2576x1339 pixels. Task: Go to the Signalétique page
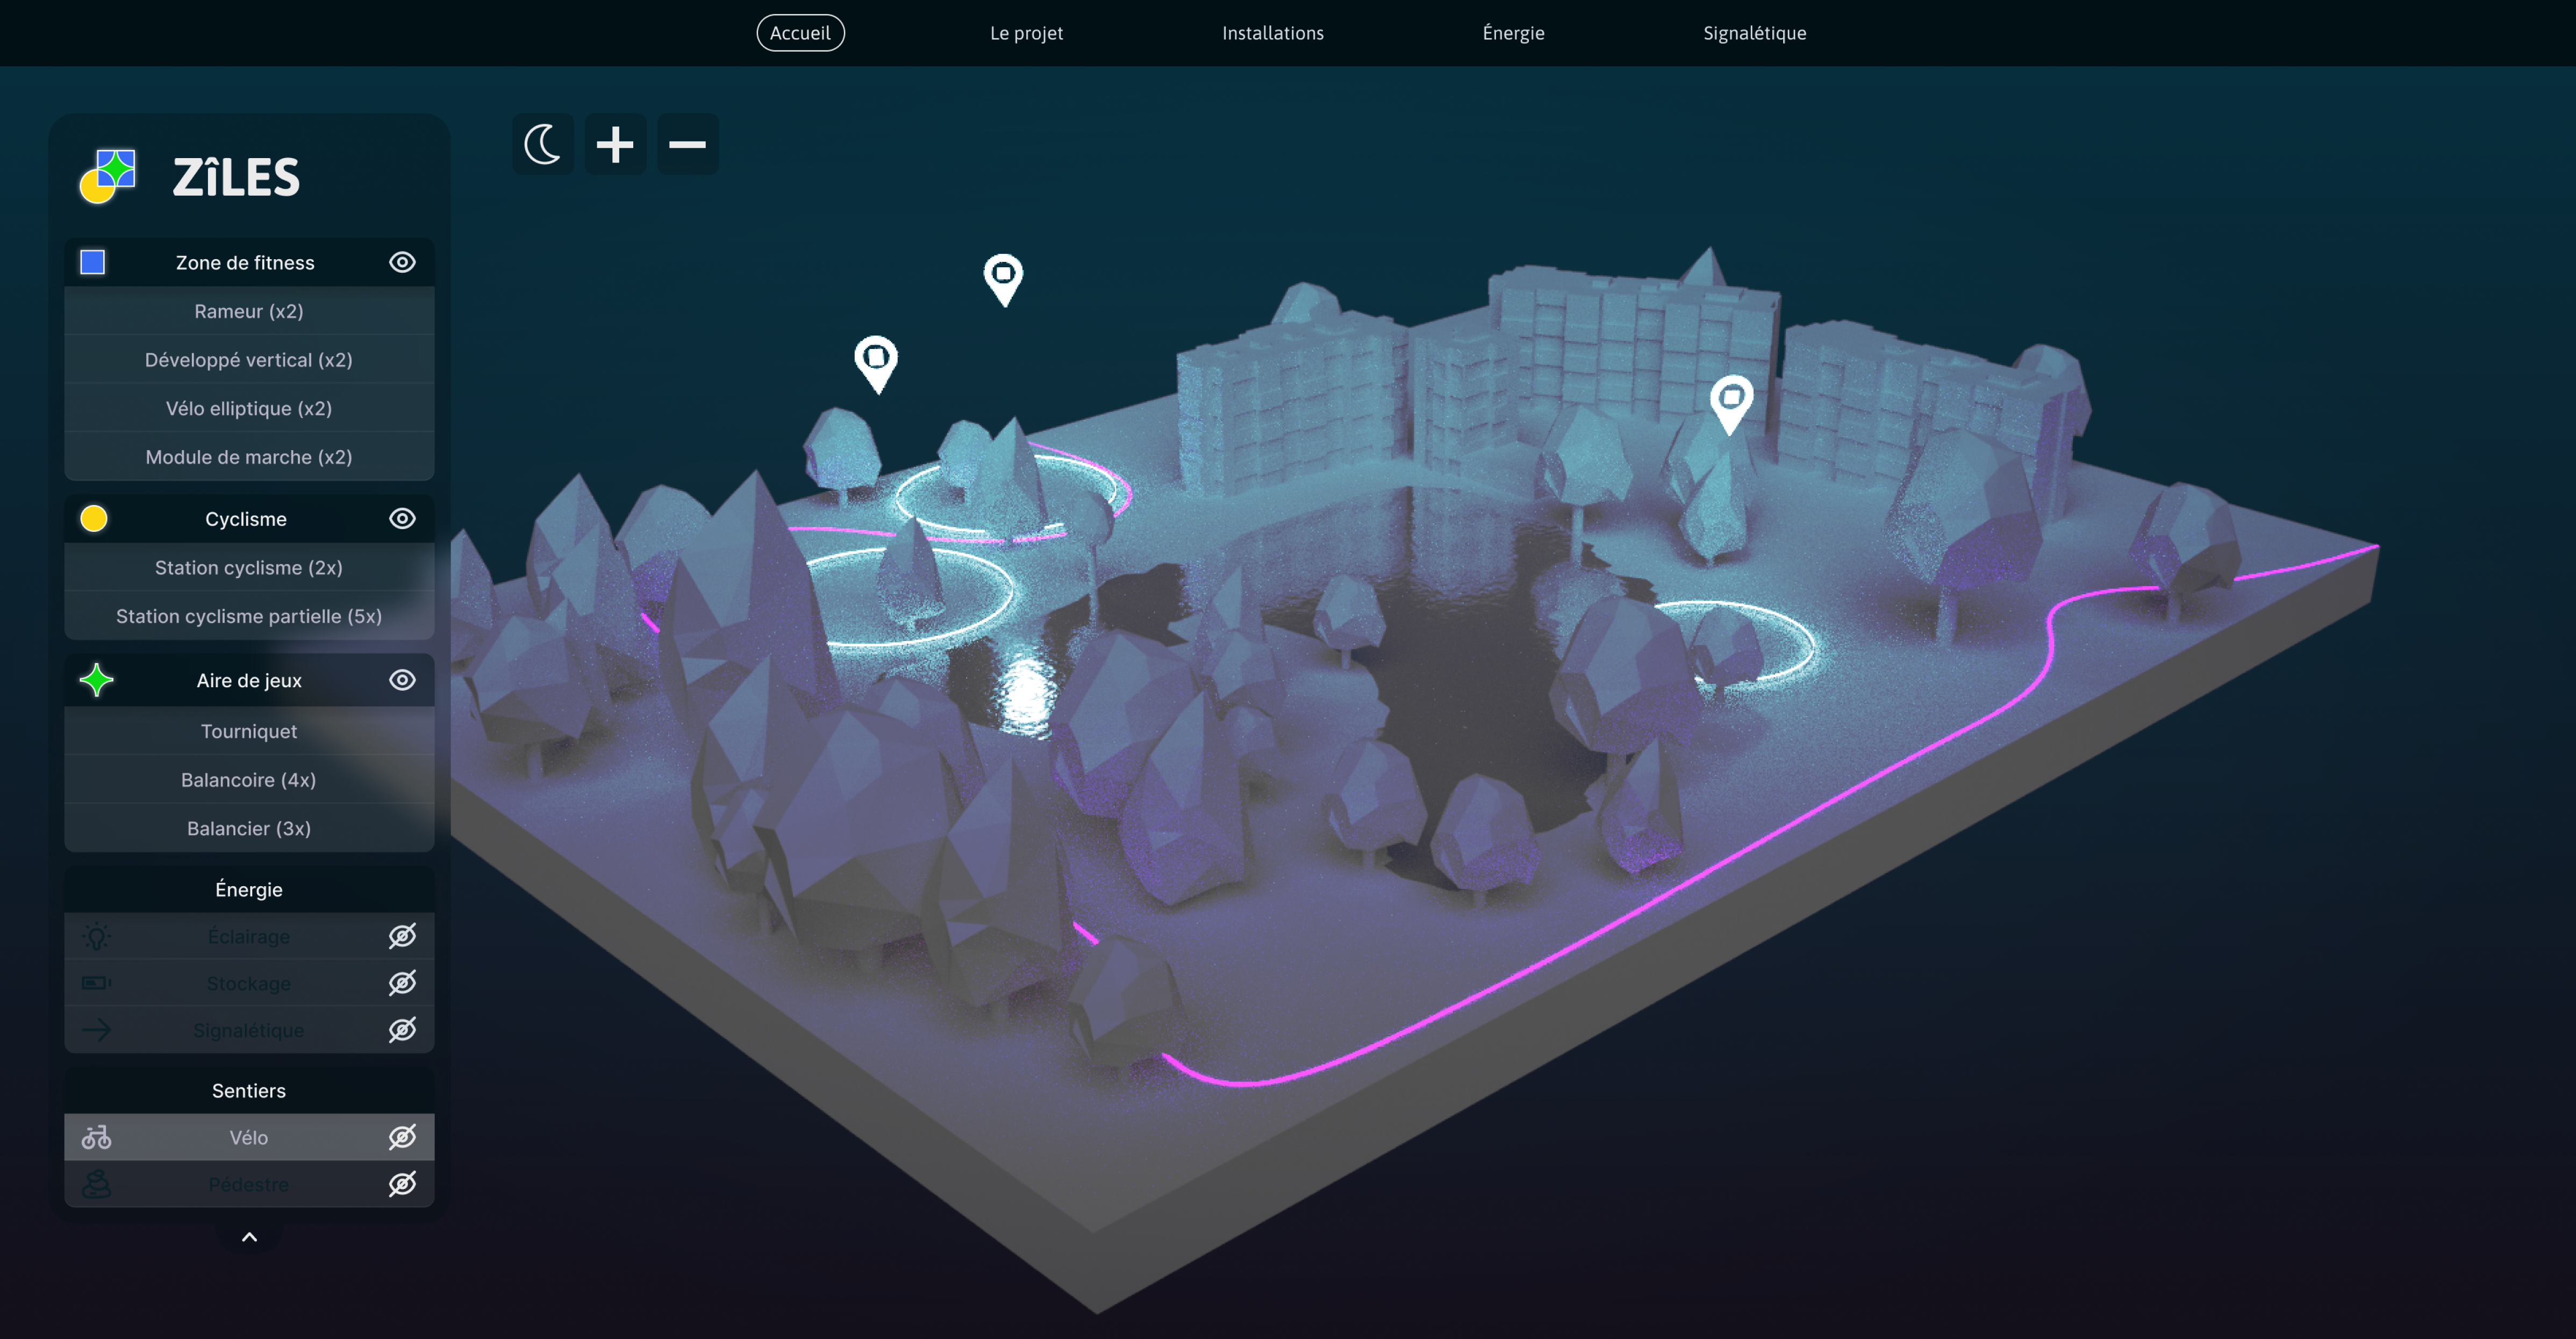pyautogui.click(x=1754, y=33)
